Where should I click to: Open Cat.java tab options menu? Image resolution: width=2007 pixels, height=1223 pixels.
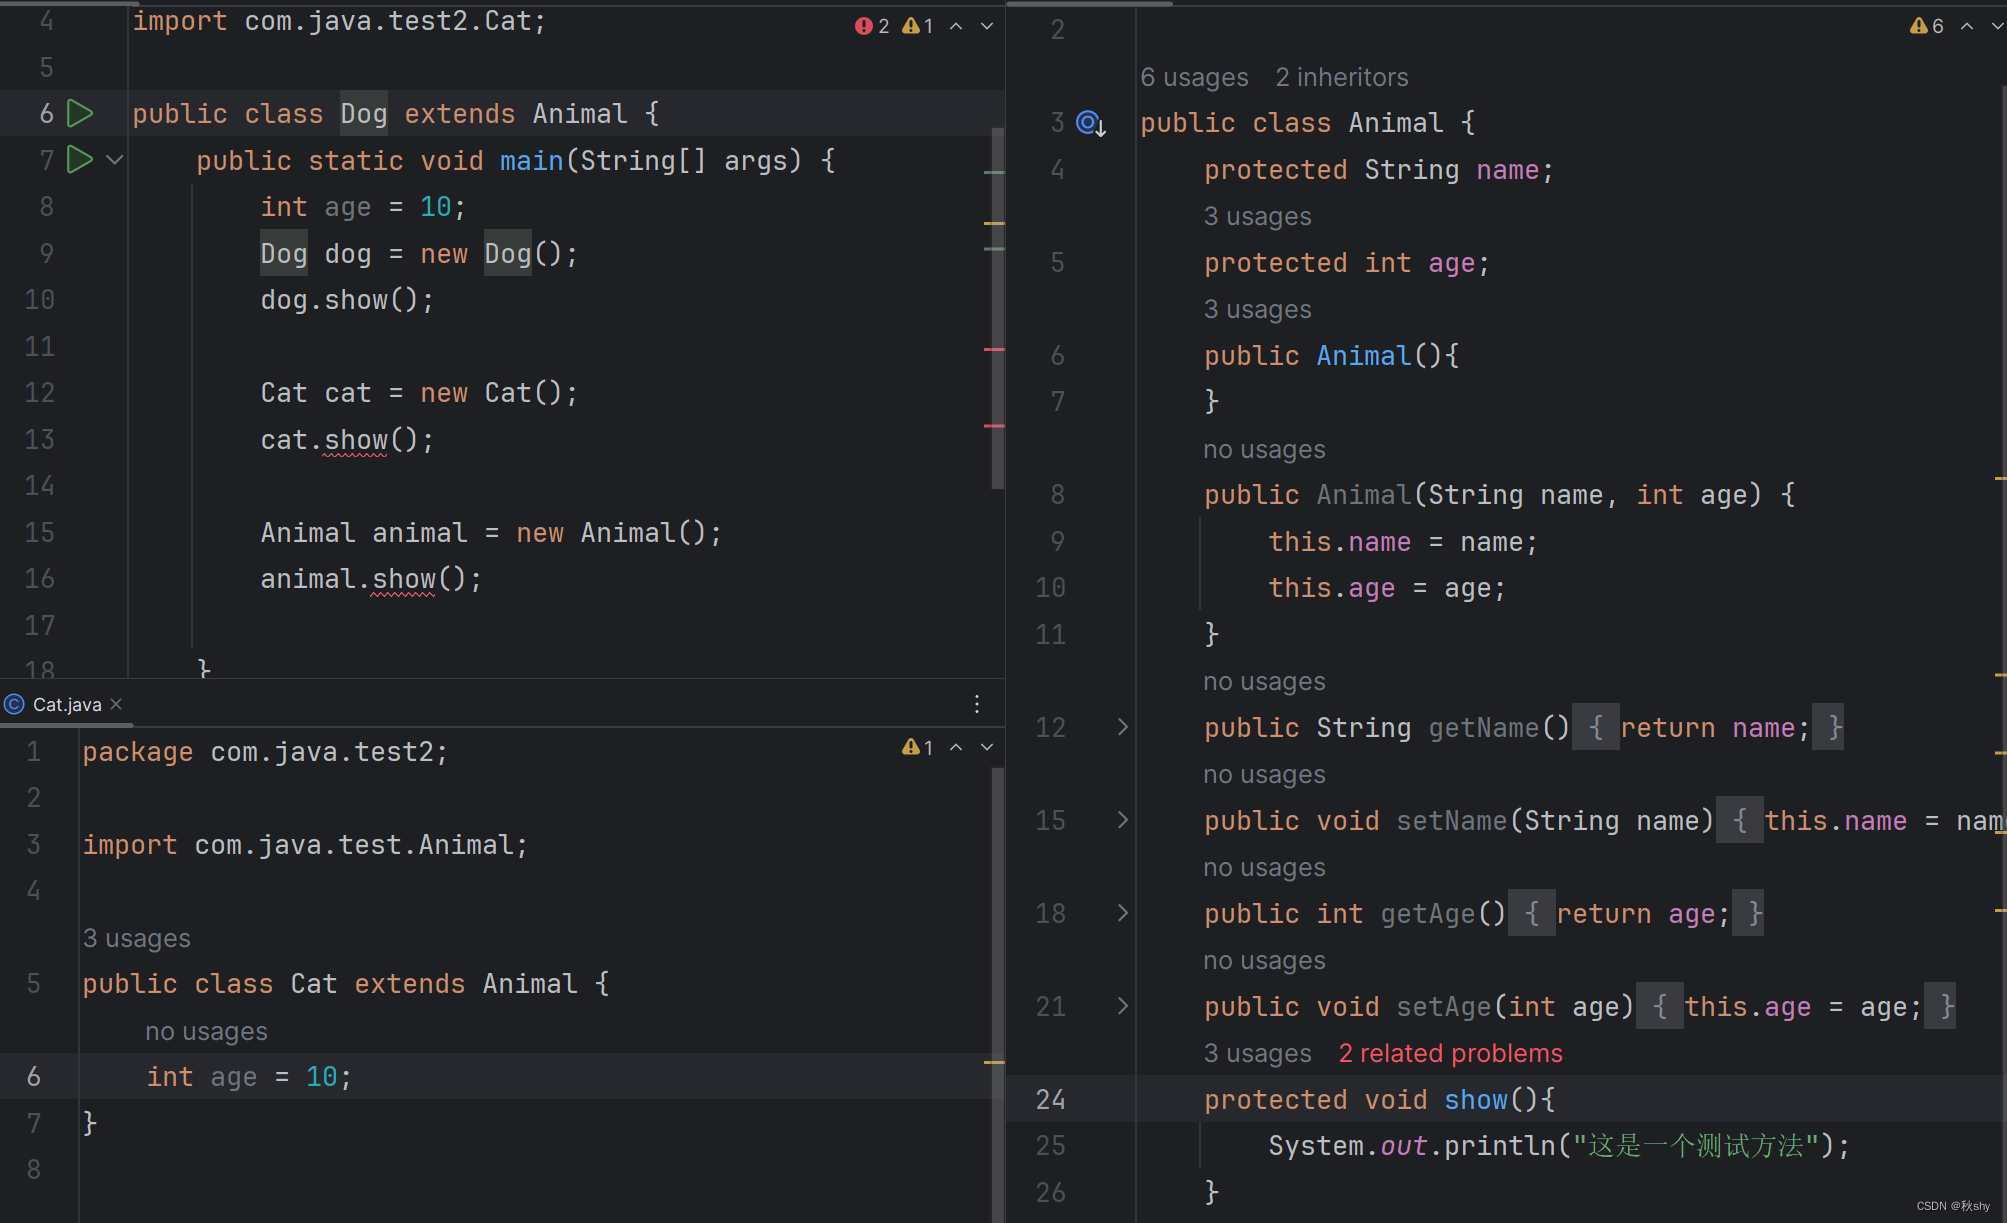coord(977,704)
